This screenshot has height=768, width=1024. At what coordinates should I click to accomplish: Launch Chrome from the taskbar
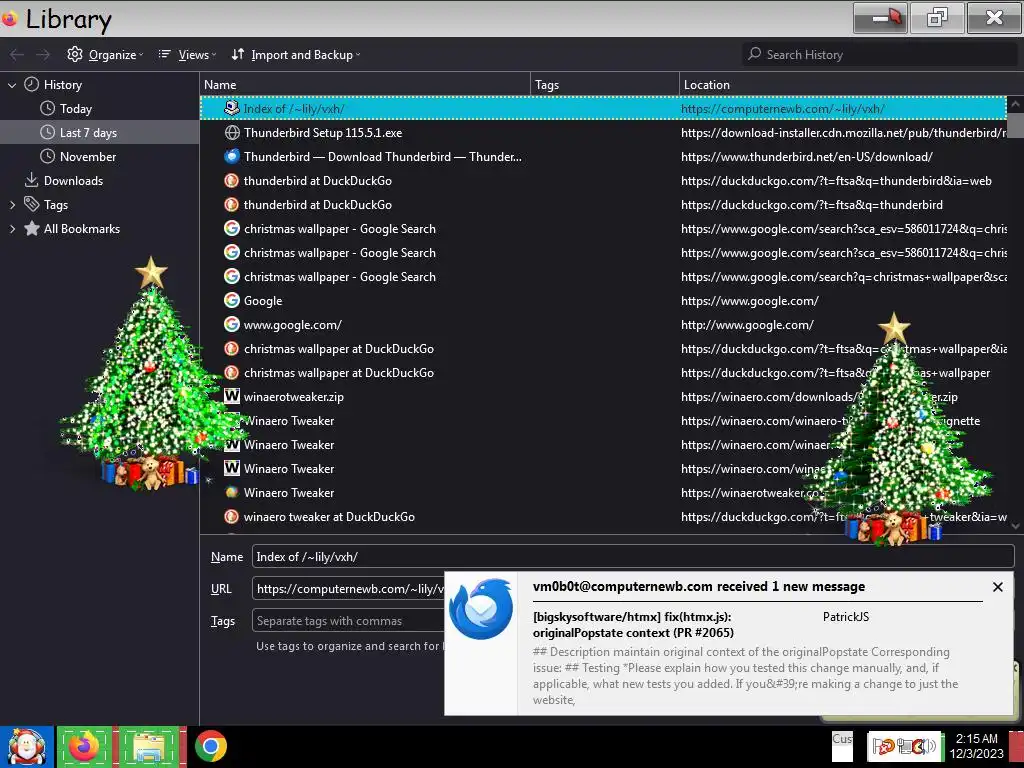(210, 746)
